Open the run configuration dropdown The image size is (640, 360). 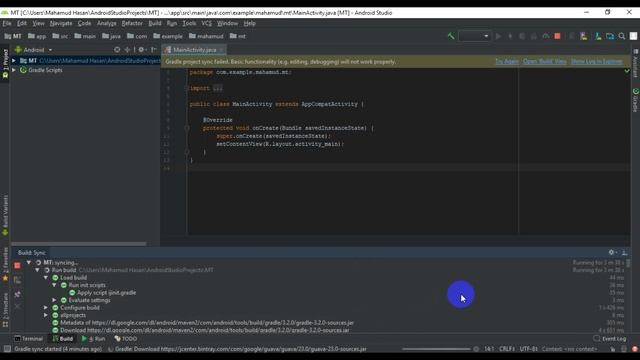[474, 36]
